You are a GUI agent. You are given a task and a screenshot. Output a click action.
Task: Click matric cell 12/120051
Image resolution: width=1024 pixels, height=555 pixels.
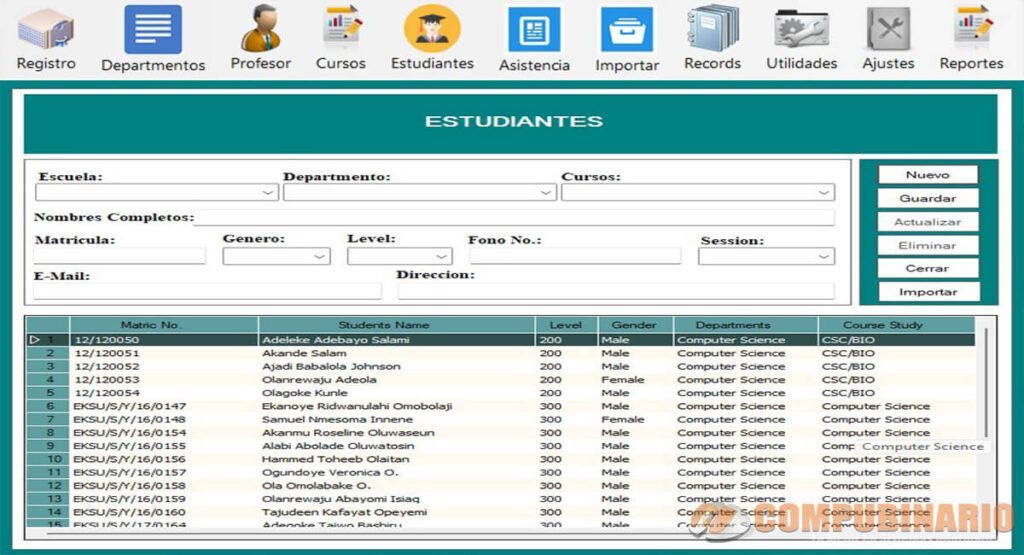(164, 353)
